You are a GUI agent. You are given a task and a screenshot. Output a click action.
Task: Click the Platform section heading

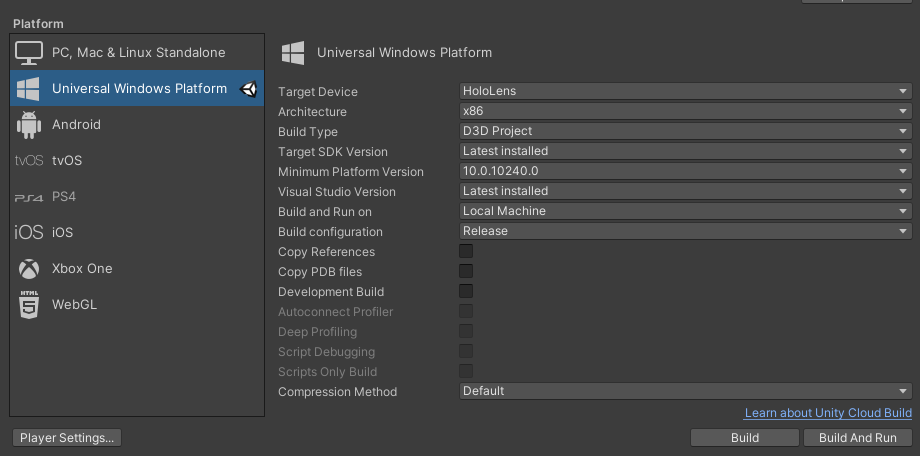point(38,24)
